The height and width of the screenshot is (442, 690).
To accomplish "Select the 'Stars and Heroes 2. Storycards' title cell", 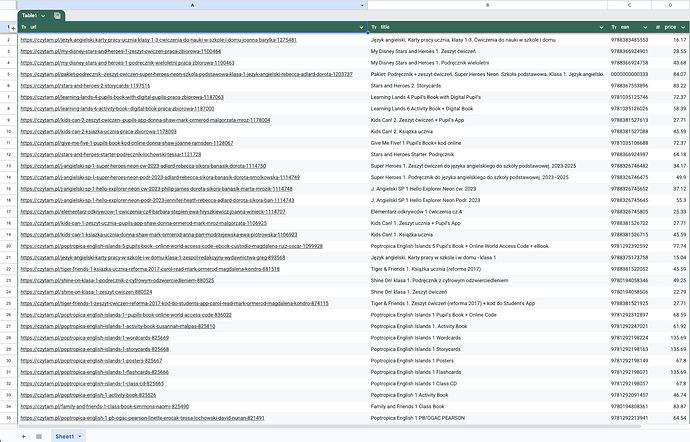I will [488, 86].
